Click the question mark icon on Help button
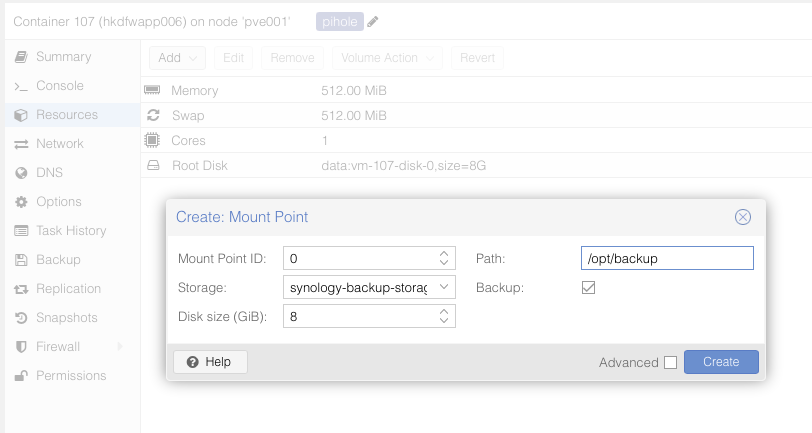 coord(193,362)
